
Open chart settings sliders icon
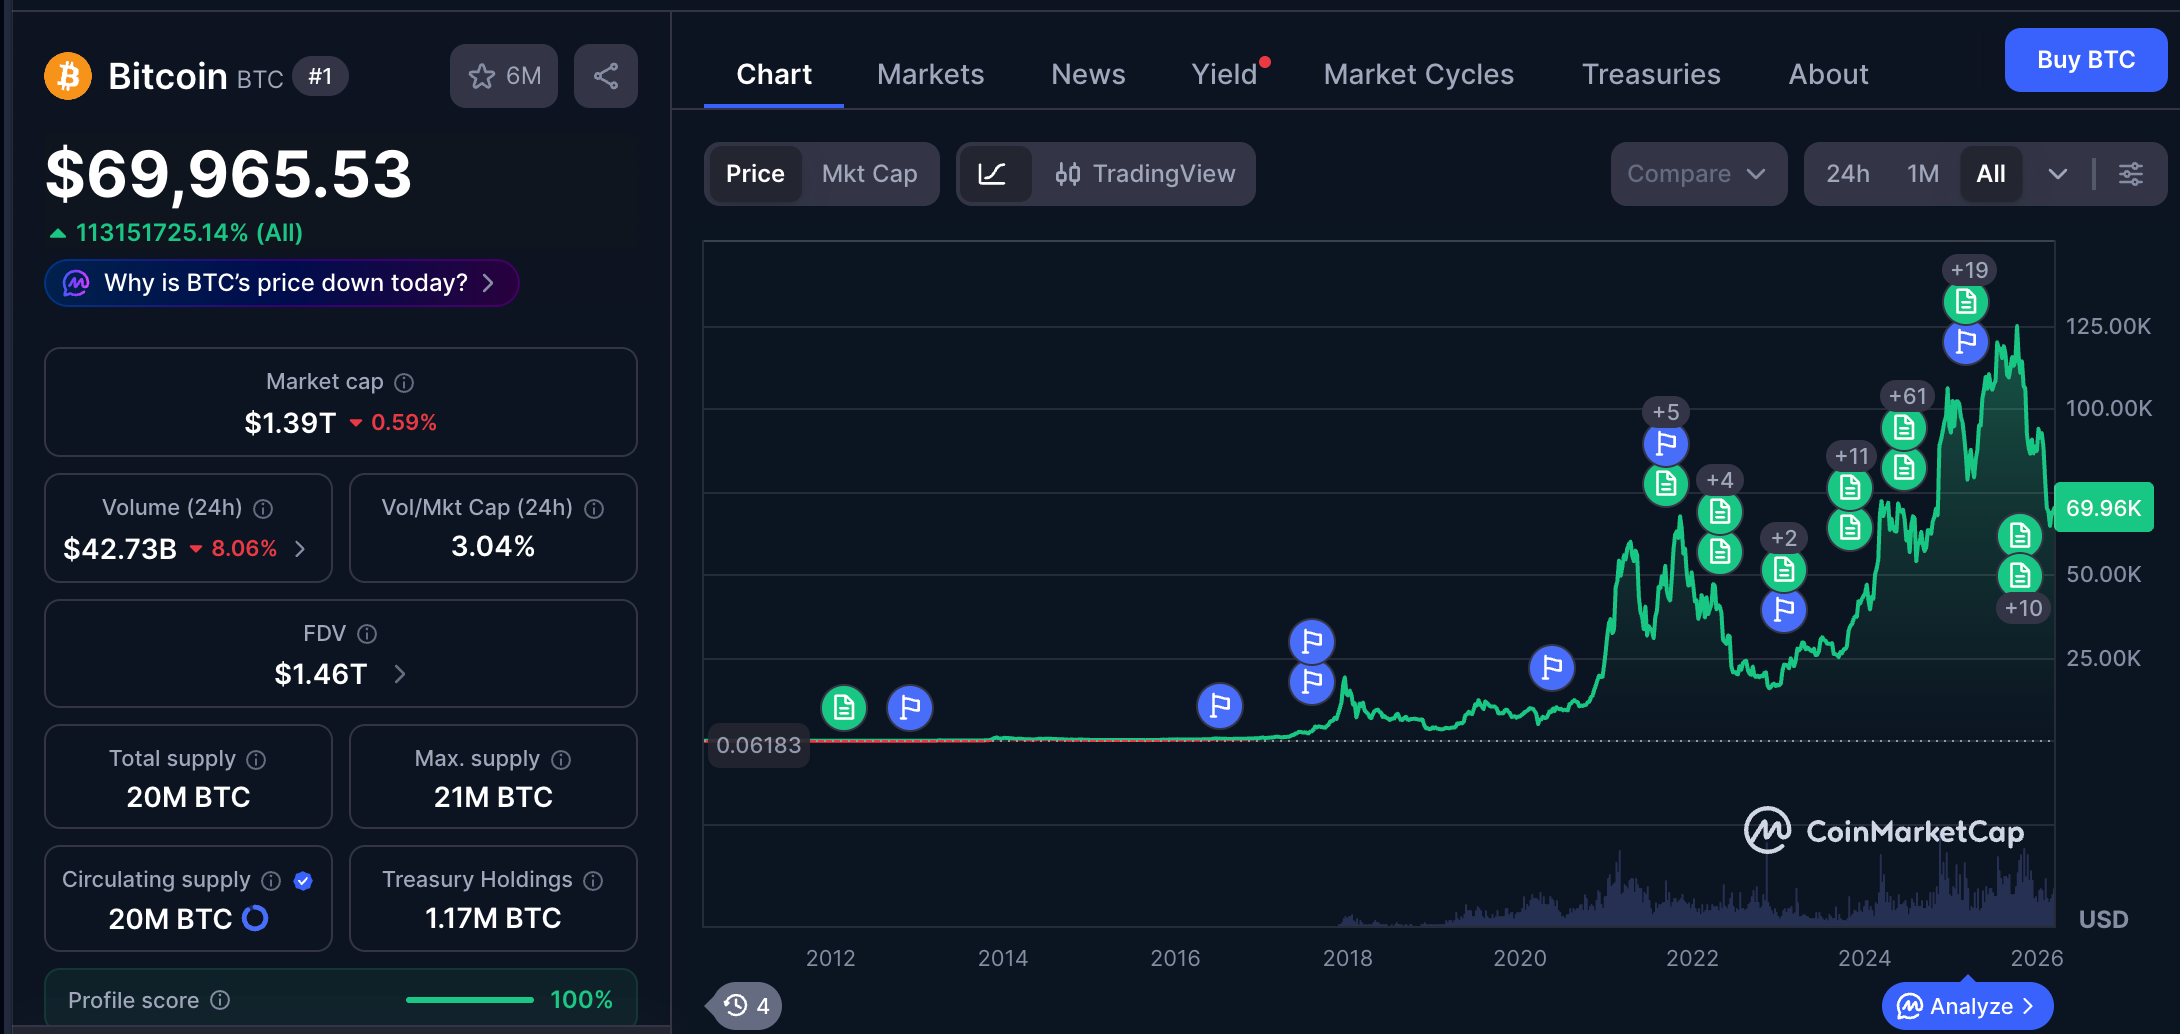2131,174
